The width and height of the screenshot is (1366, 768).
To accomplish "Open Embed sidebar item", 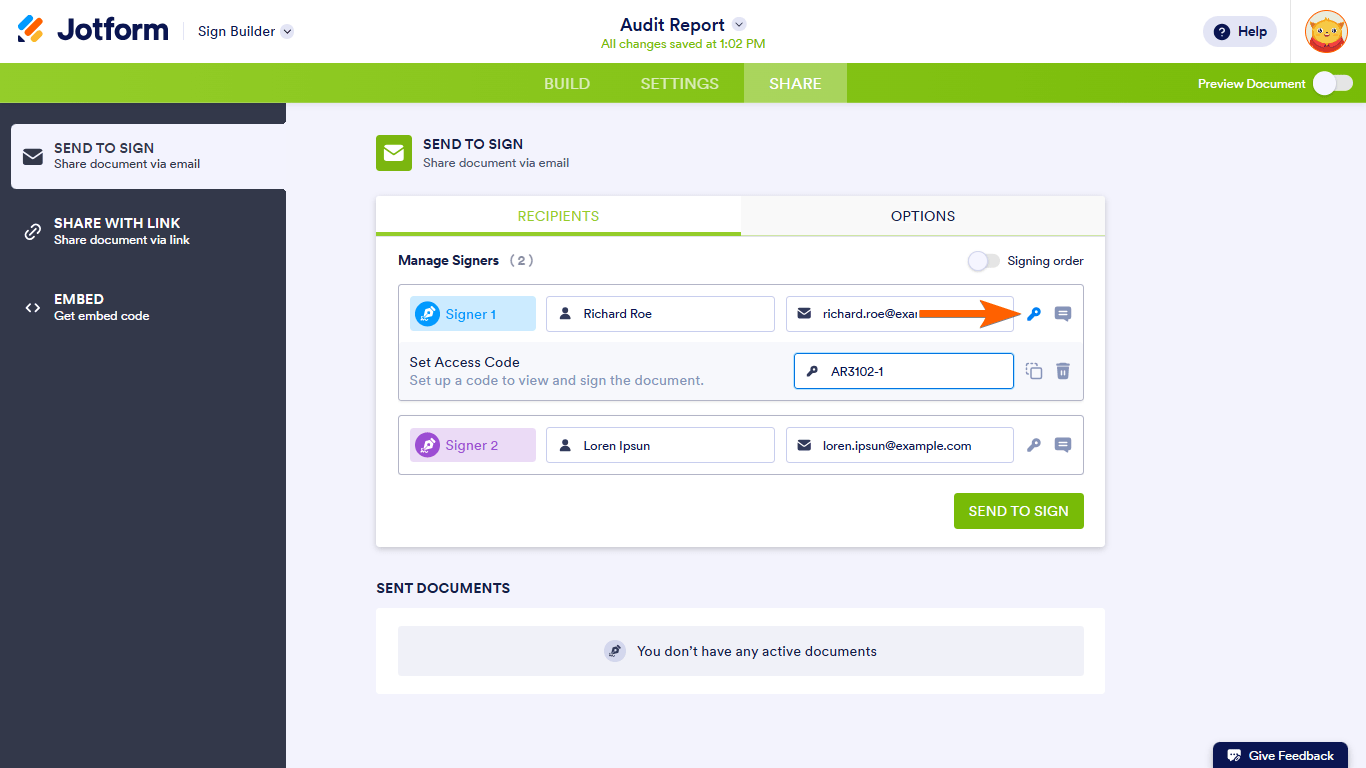I will pyautogui.click(x=148, y=307).
